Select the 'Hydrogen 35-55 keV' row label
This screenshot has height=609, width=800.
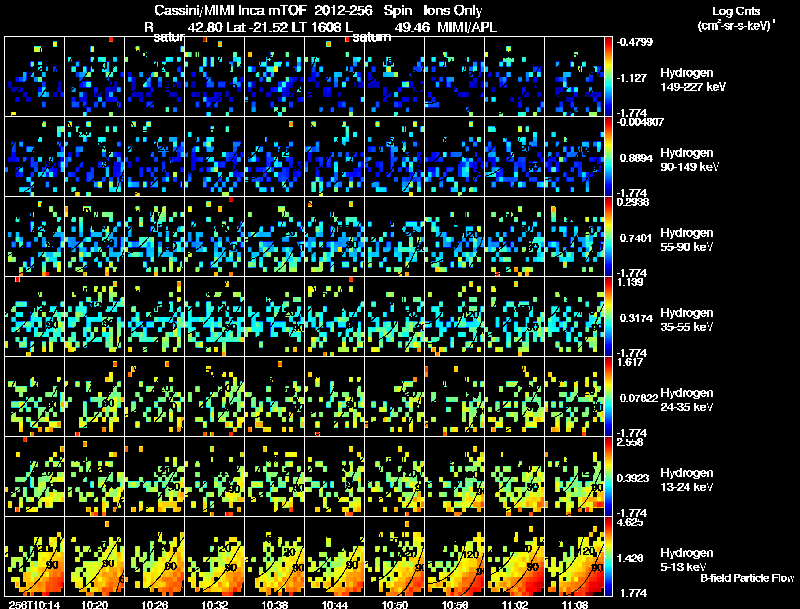[687, 320]
